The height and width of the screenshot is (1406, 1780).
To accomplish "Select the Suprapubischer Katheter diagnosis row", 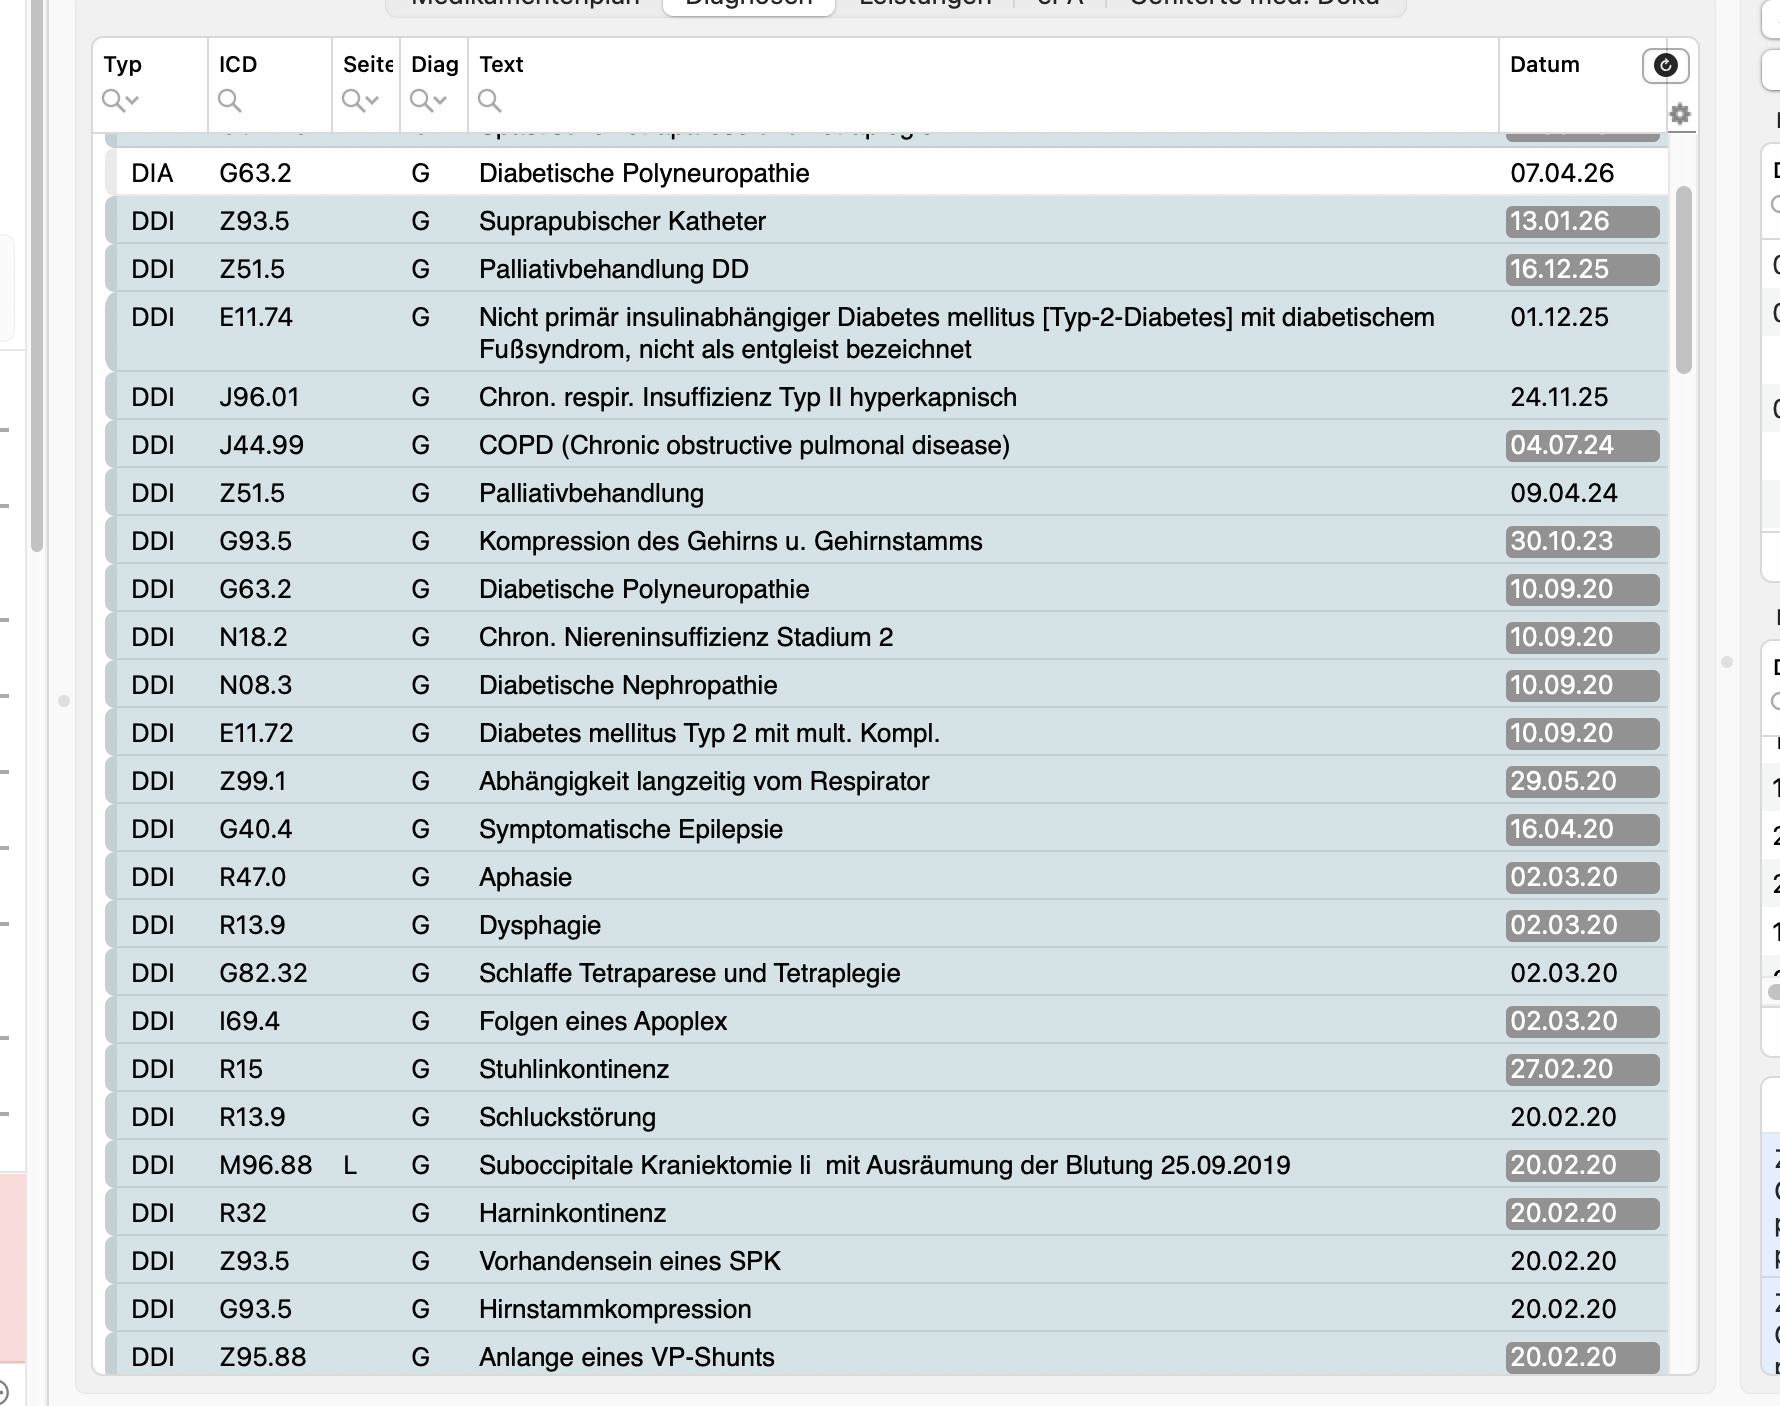I will (x=886, y=221).
